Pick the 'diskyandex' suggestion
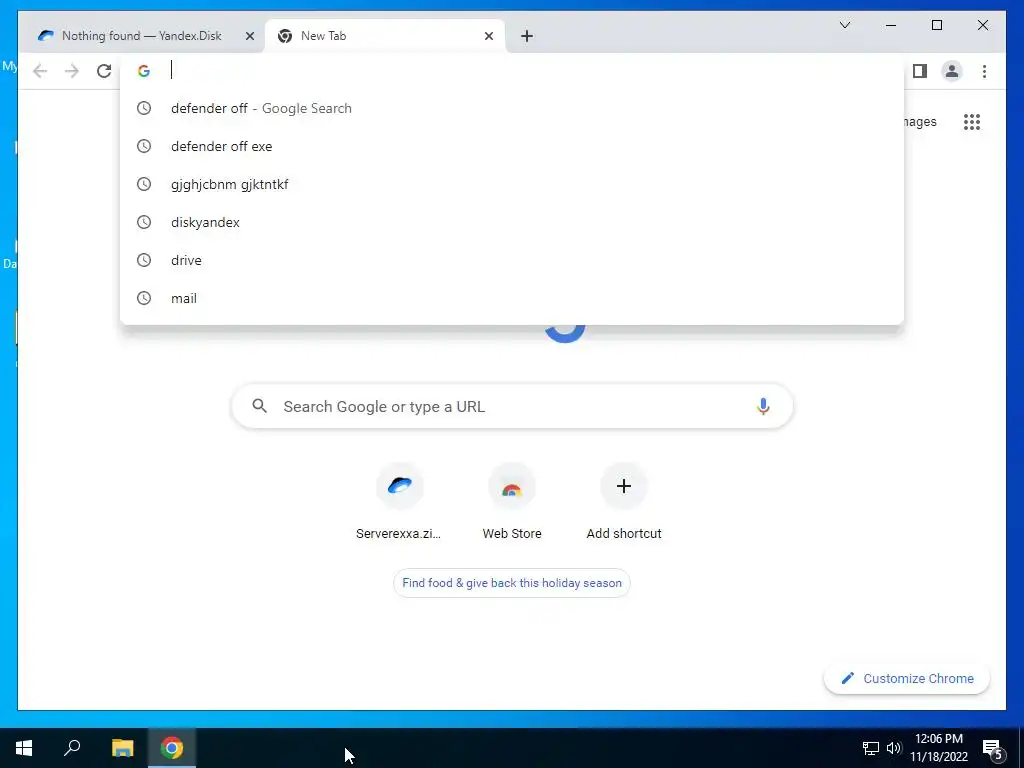The width and height of the screenshot is (1024, 768). [512, 222]
